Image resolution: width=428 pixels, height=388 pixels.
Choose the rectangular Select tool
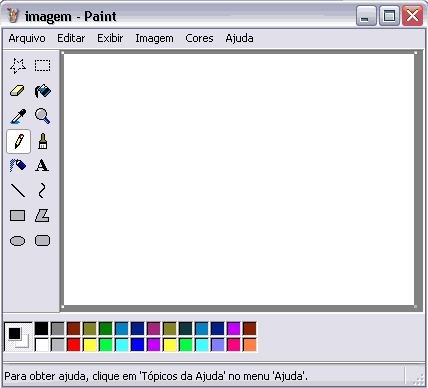click(x=43, y=66)
